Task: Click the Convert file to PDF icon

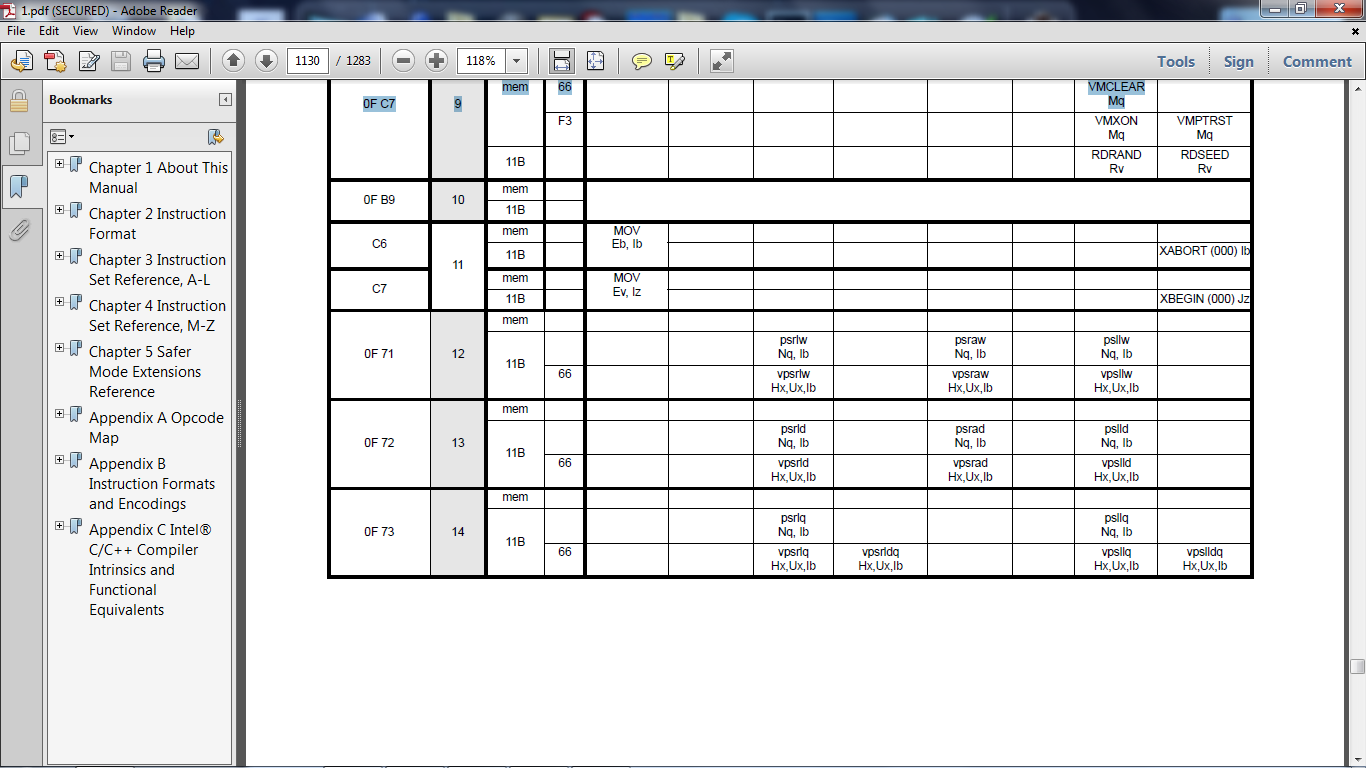Action: pyautogui.click(x=55, y=61)
